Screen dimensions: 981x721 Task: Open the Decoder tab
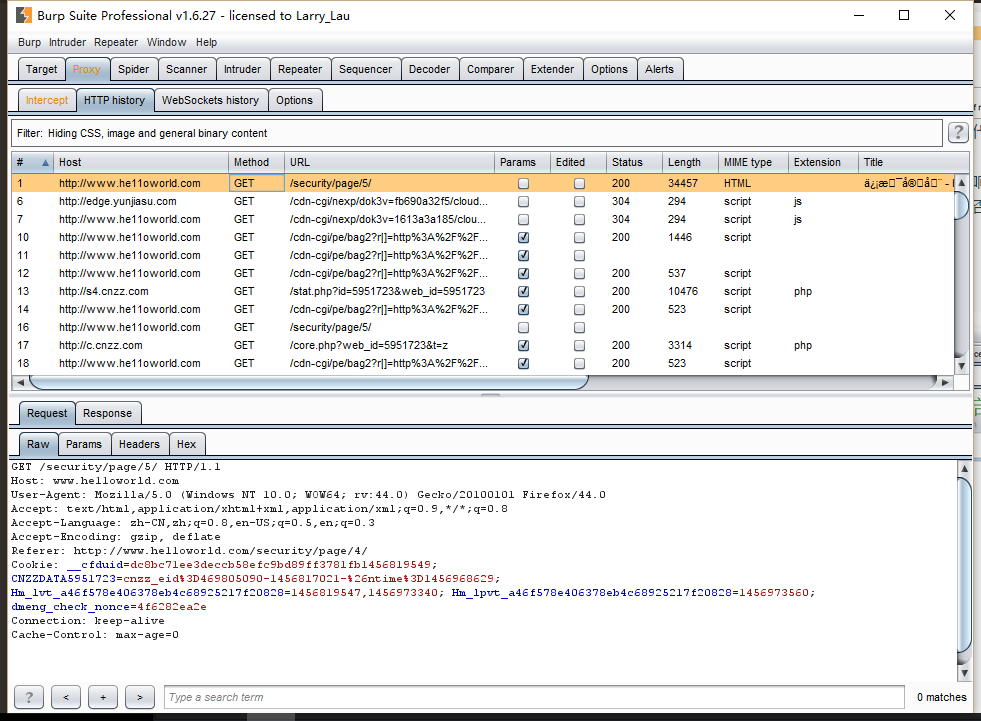429,69
